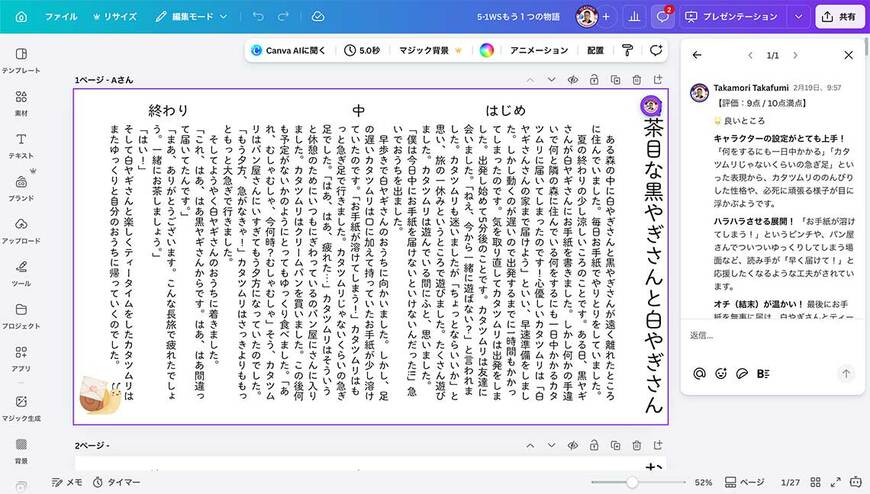Open メモ notes
This screenshot has width=870, height=494.
pyautogui.click(x=67, y=482)
